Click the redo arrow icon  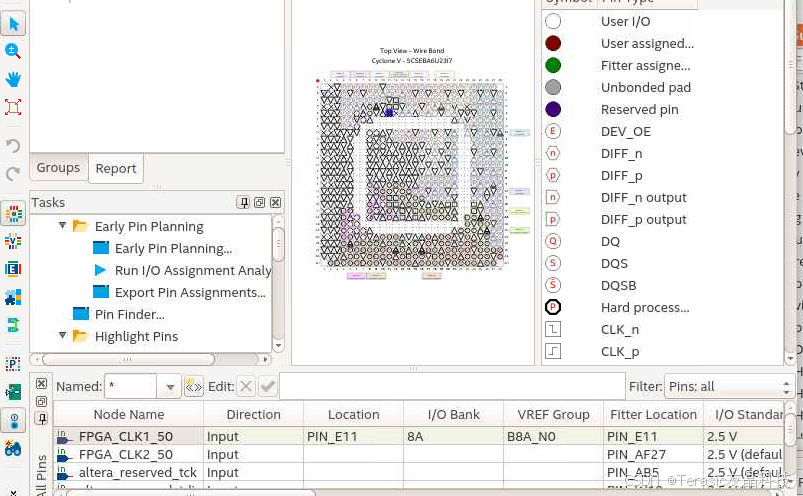tap(13, 174)
